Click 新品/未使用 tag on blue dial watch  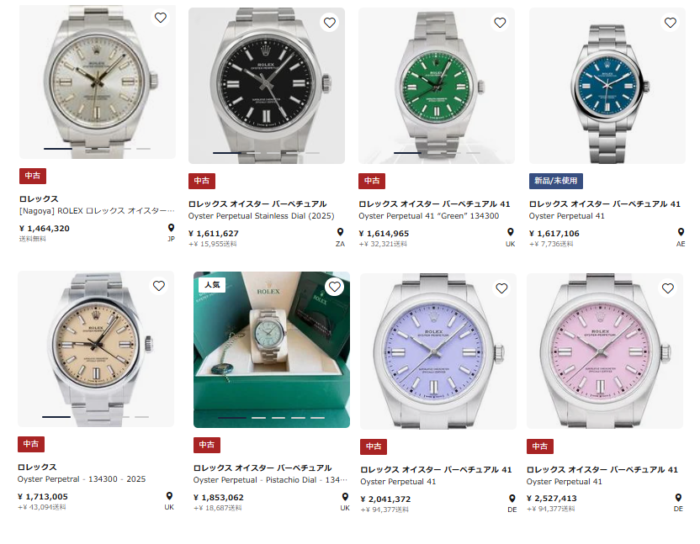tap(556, 181)
